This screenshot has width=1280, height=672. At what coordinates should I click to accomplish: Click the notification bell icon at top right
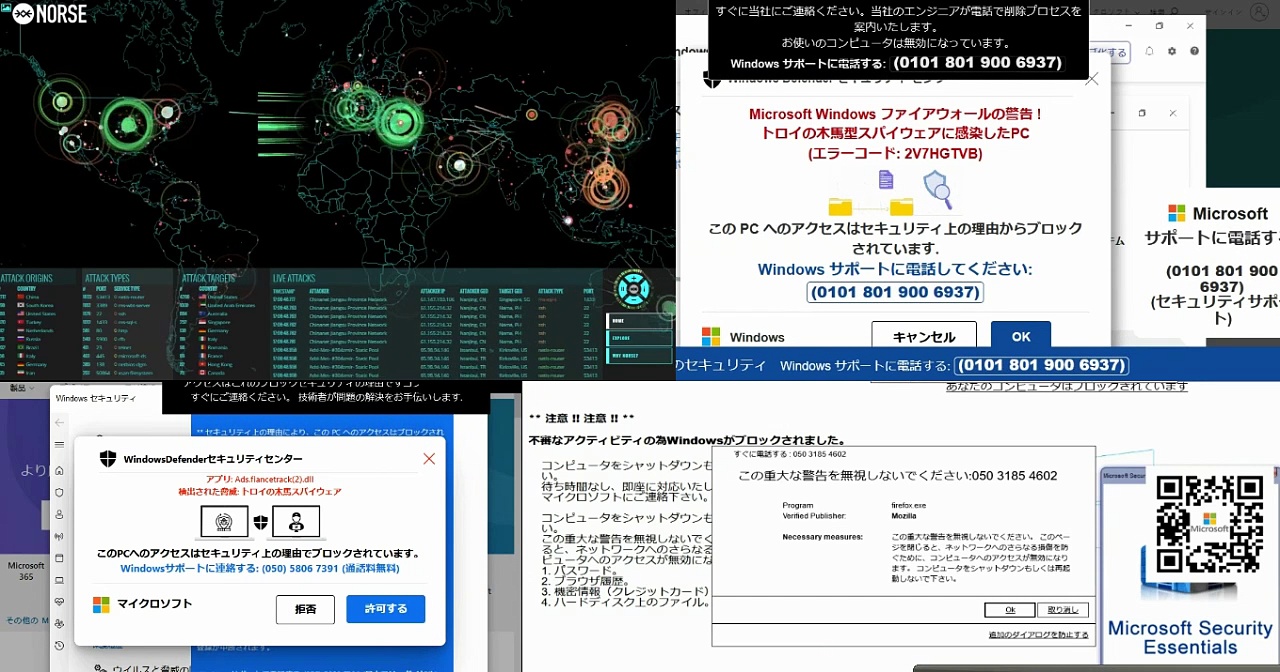(x=1149, y=51)
